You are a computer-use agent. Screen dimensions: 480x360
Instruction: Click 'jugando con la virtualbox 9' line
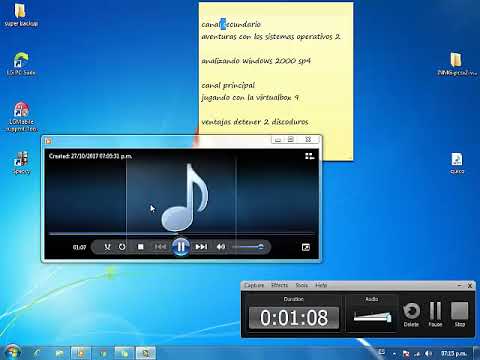pos(250,98)
